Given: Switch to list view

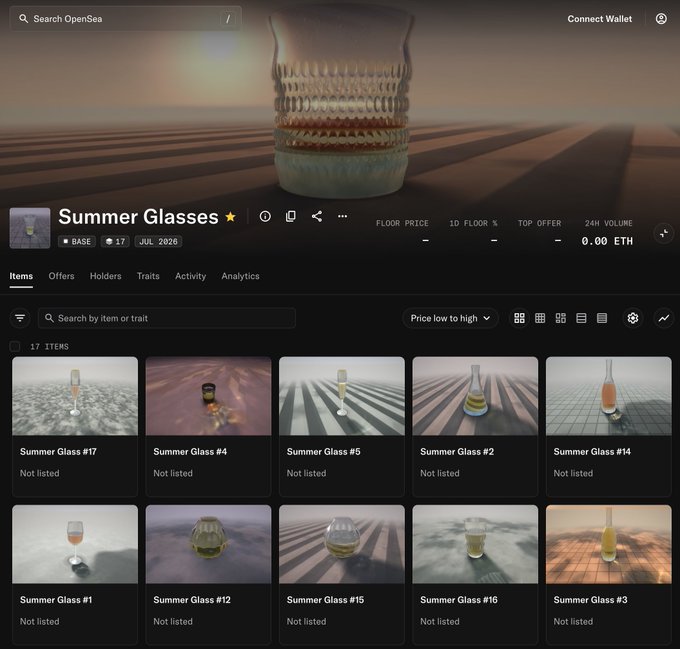Looking at the screenshot, I should (581, 318).
